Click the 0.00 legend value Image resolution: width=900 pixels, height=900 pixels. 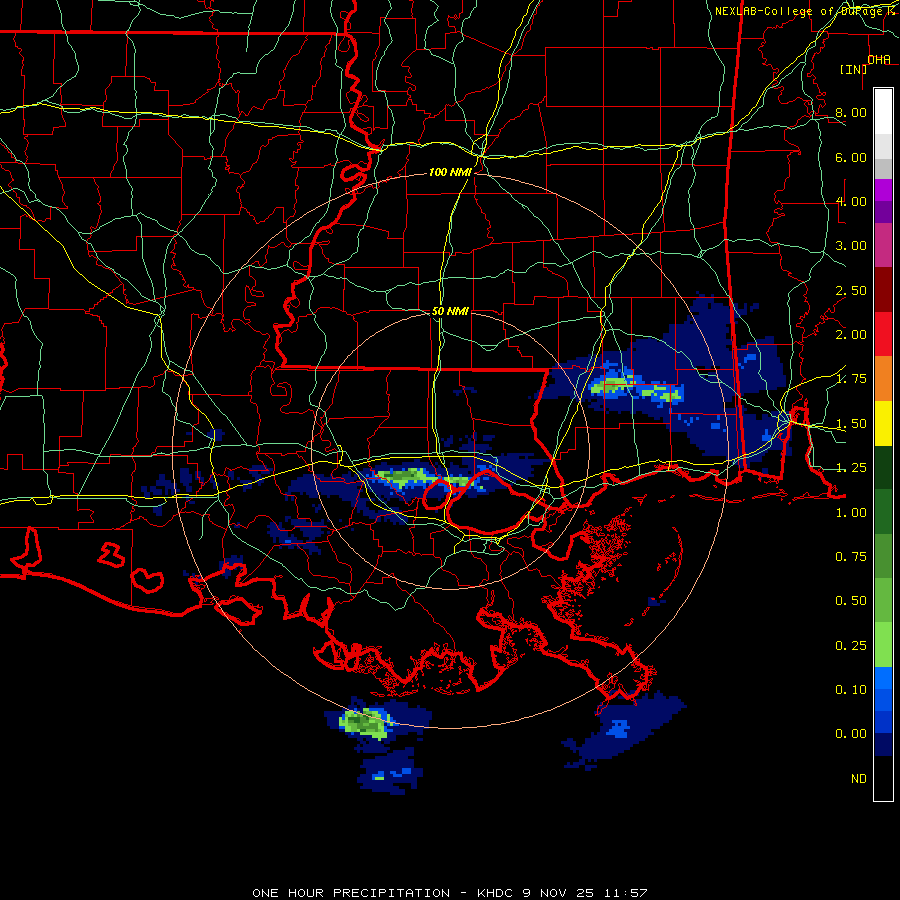(x=851, y=734)
